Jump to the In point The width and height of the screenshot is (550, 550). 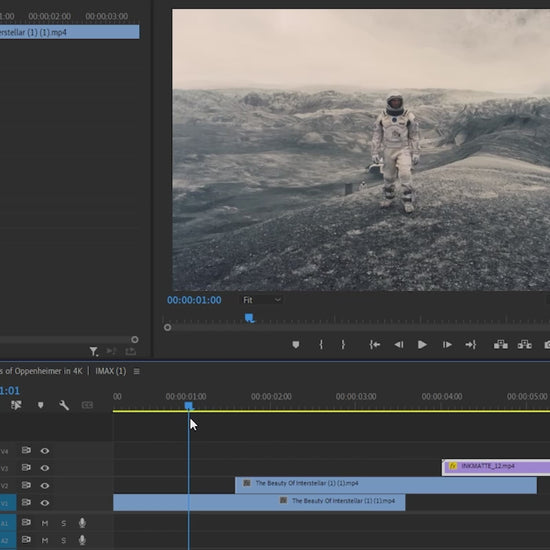pyautogui.click(x=374, y=345)
